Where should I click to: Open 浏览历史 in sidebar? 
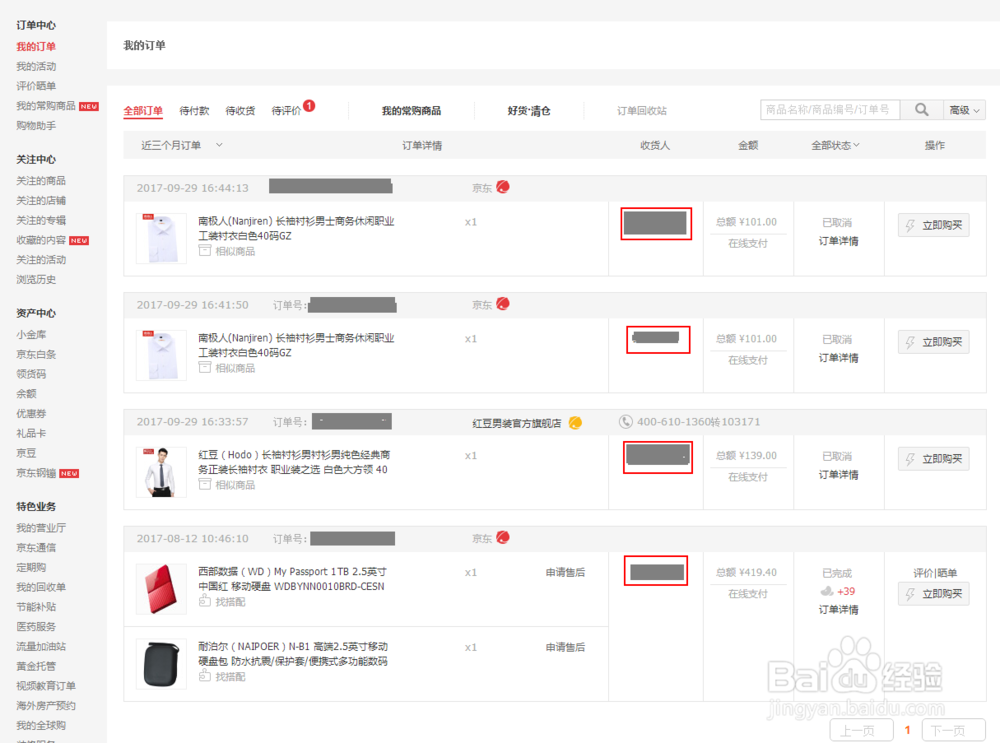(36, 279)
